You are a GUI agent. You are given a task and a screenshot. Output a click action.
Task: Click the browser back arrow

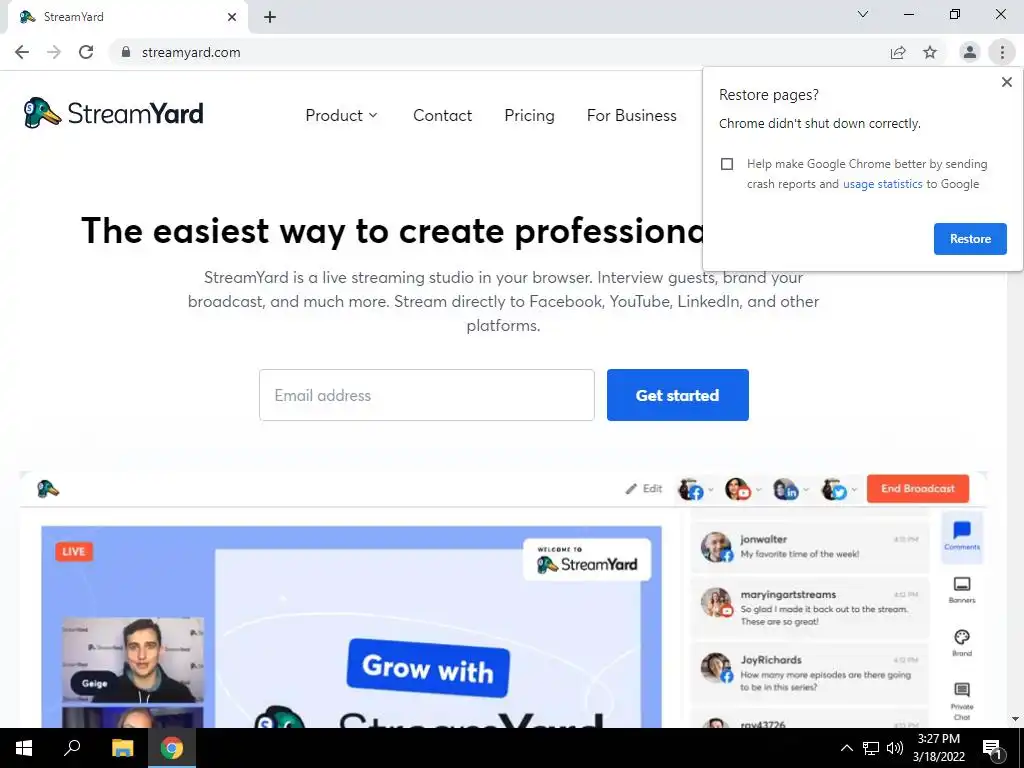coord(22,52)
